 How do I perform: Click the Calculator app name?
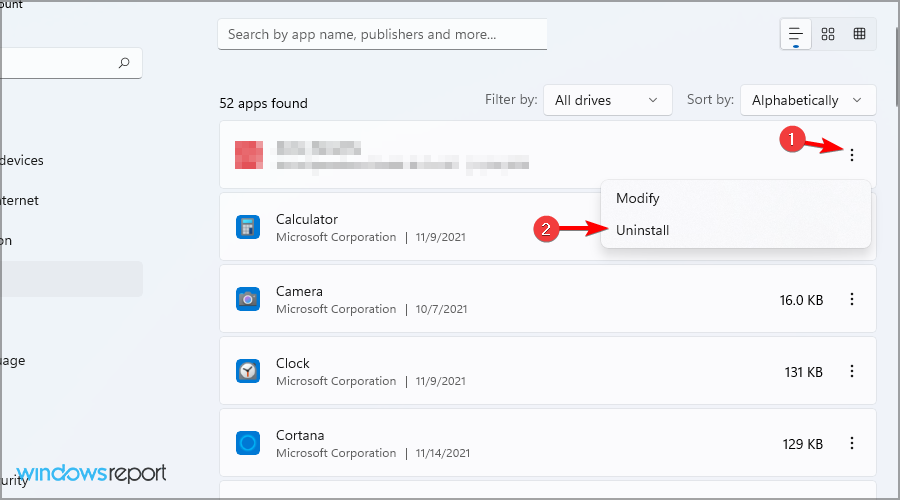coord(307,219)
